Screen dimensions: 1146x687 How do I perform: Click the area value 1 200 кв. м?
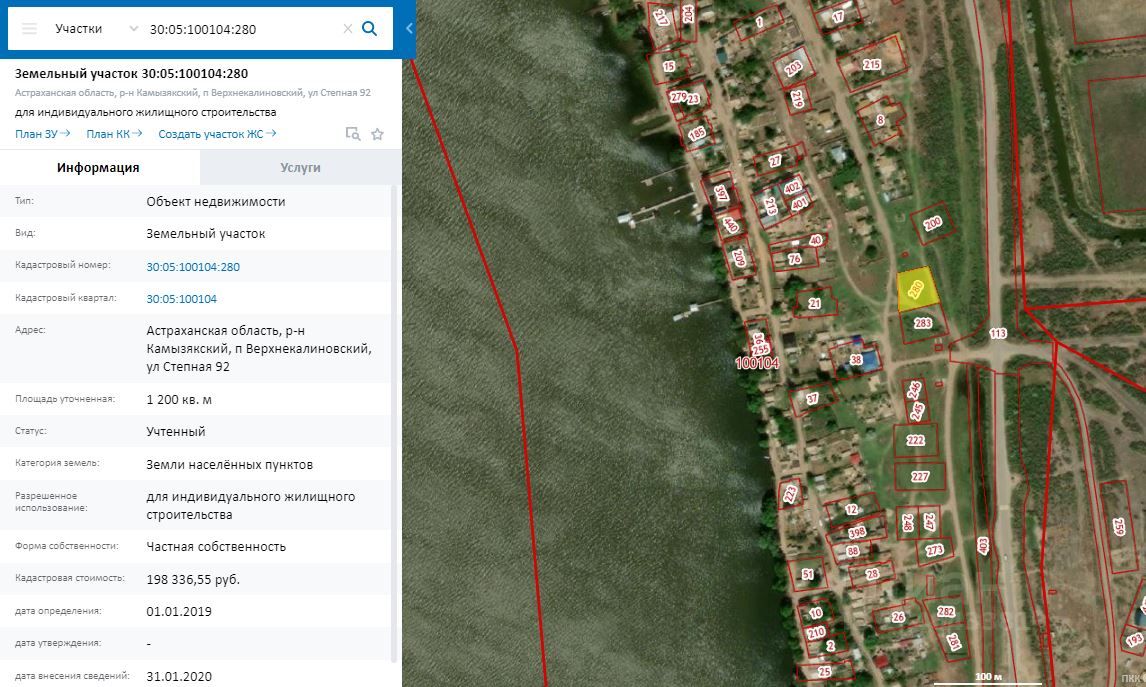tap(179, 400)
